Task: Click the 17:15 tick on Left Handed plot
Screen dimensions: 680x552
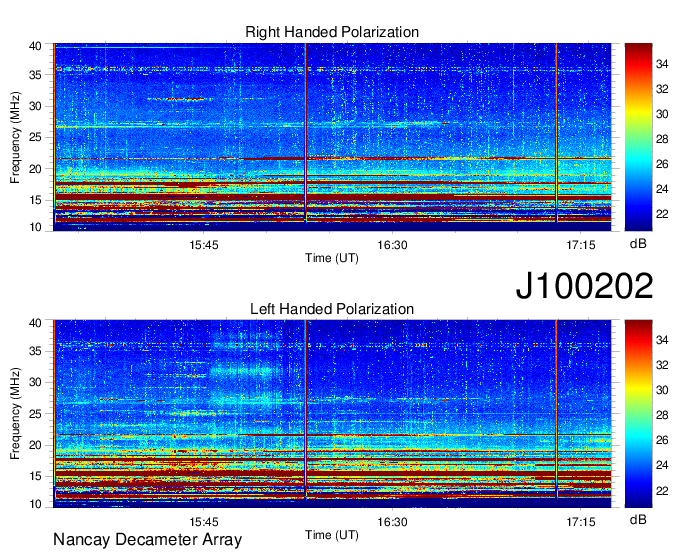Action: [581, 522]
